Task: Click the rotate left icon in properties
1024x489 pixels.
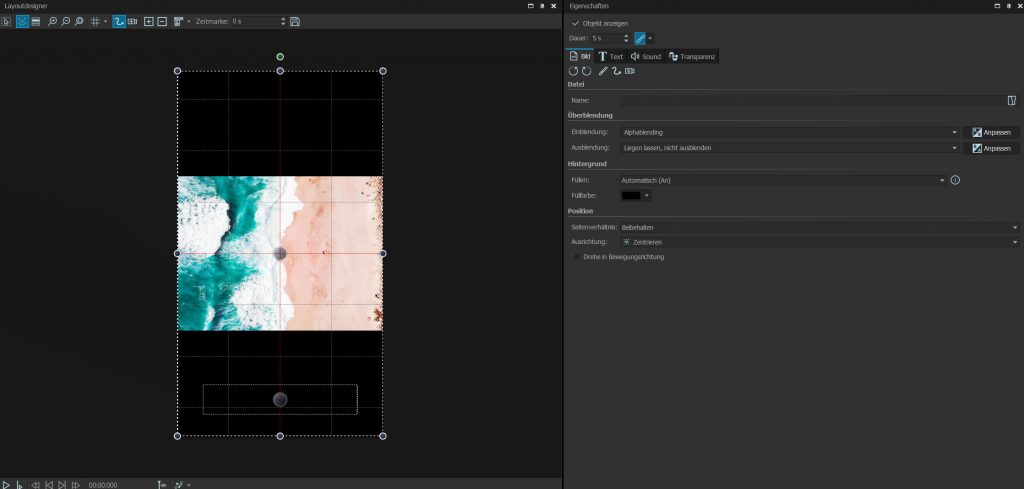Action: point(574,71)
